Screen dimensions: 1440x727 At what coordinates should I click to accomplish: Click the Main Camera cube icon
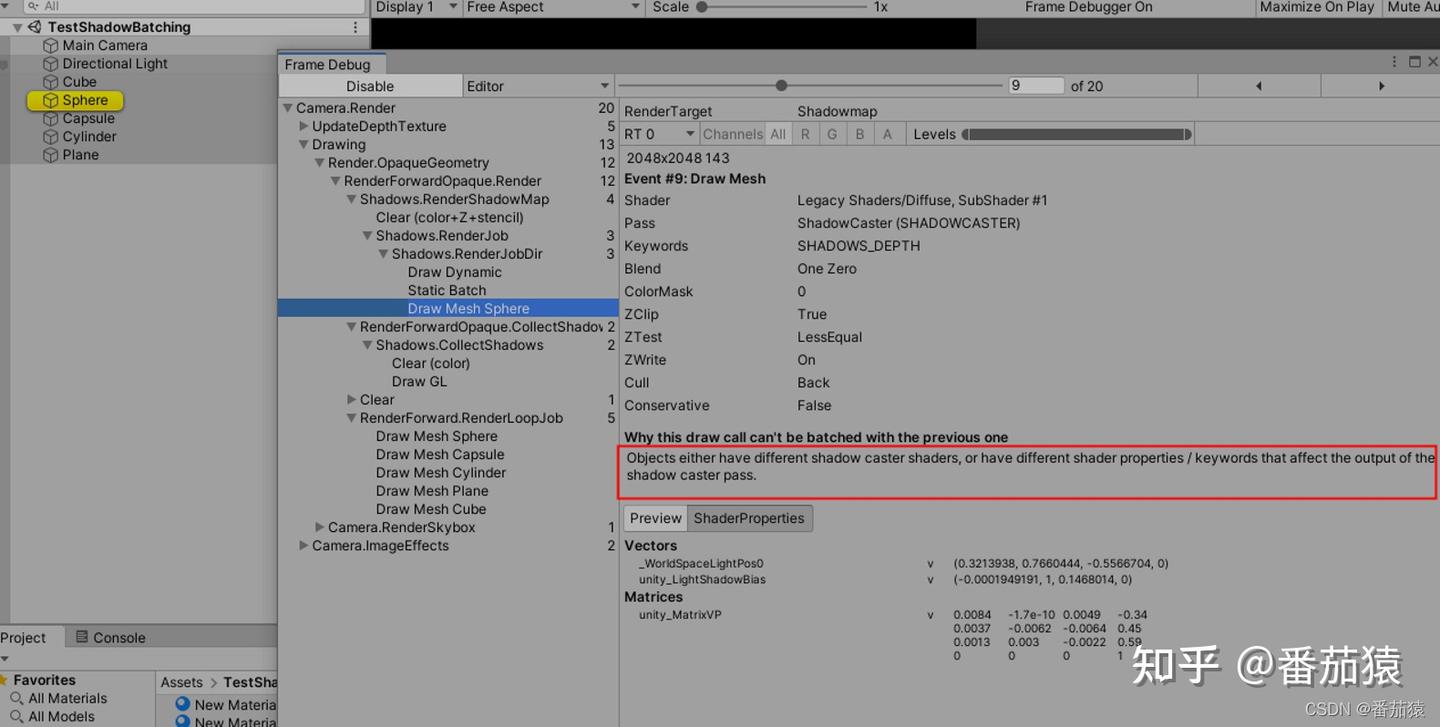click(50, 46)
